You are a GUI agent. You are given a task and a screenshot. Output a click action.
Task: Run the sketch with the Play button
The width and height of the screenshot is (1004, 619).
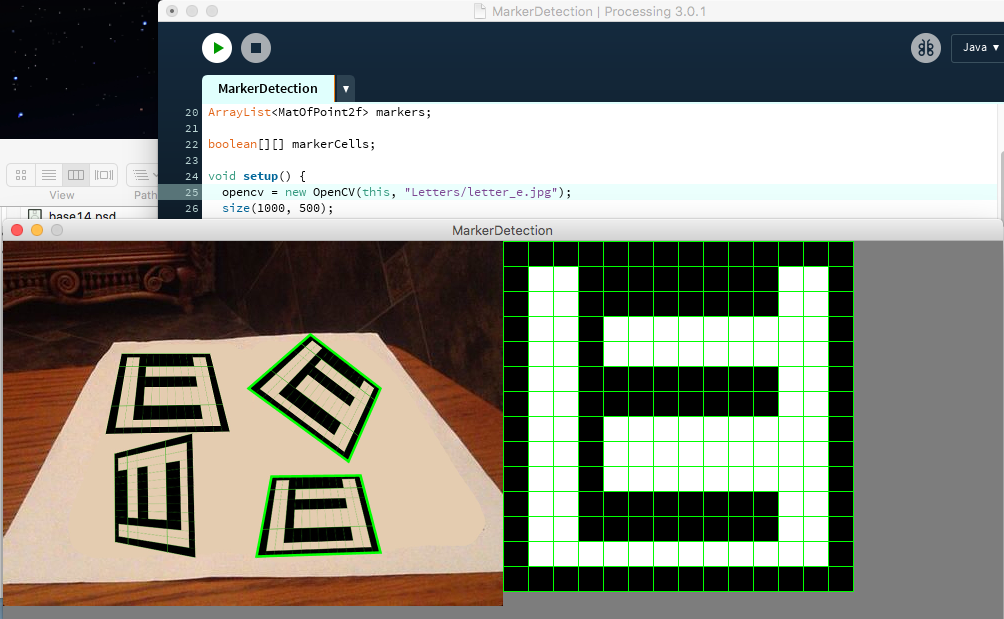click(217, 48)
